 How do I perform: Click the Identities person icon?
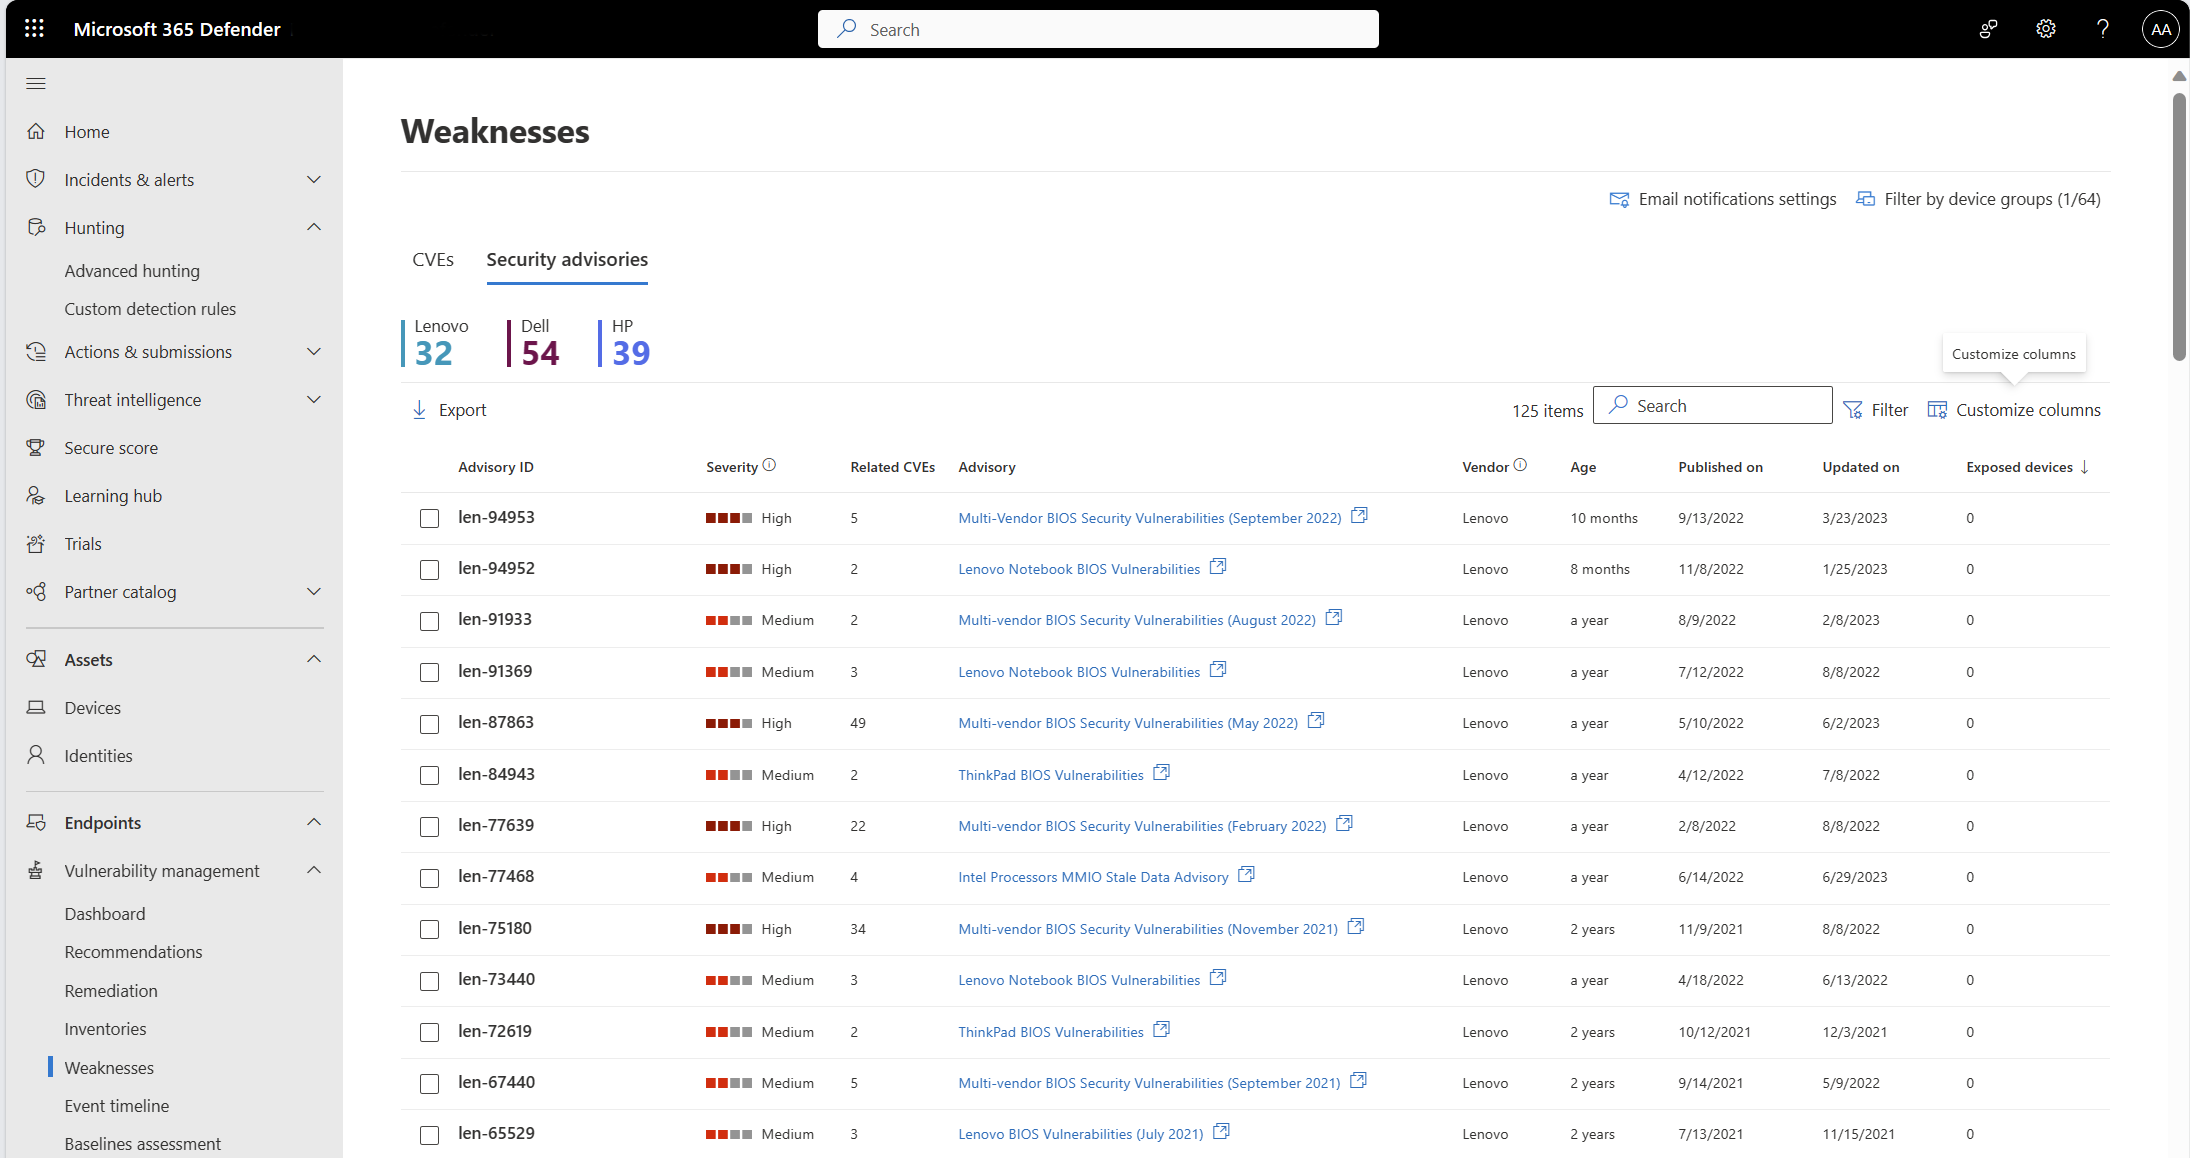36,755
